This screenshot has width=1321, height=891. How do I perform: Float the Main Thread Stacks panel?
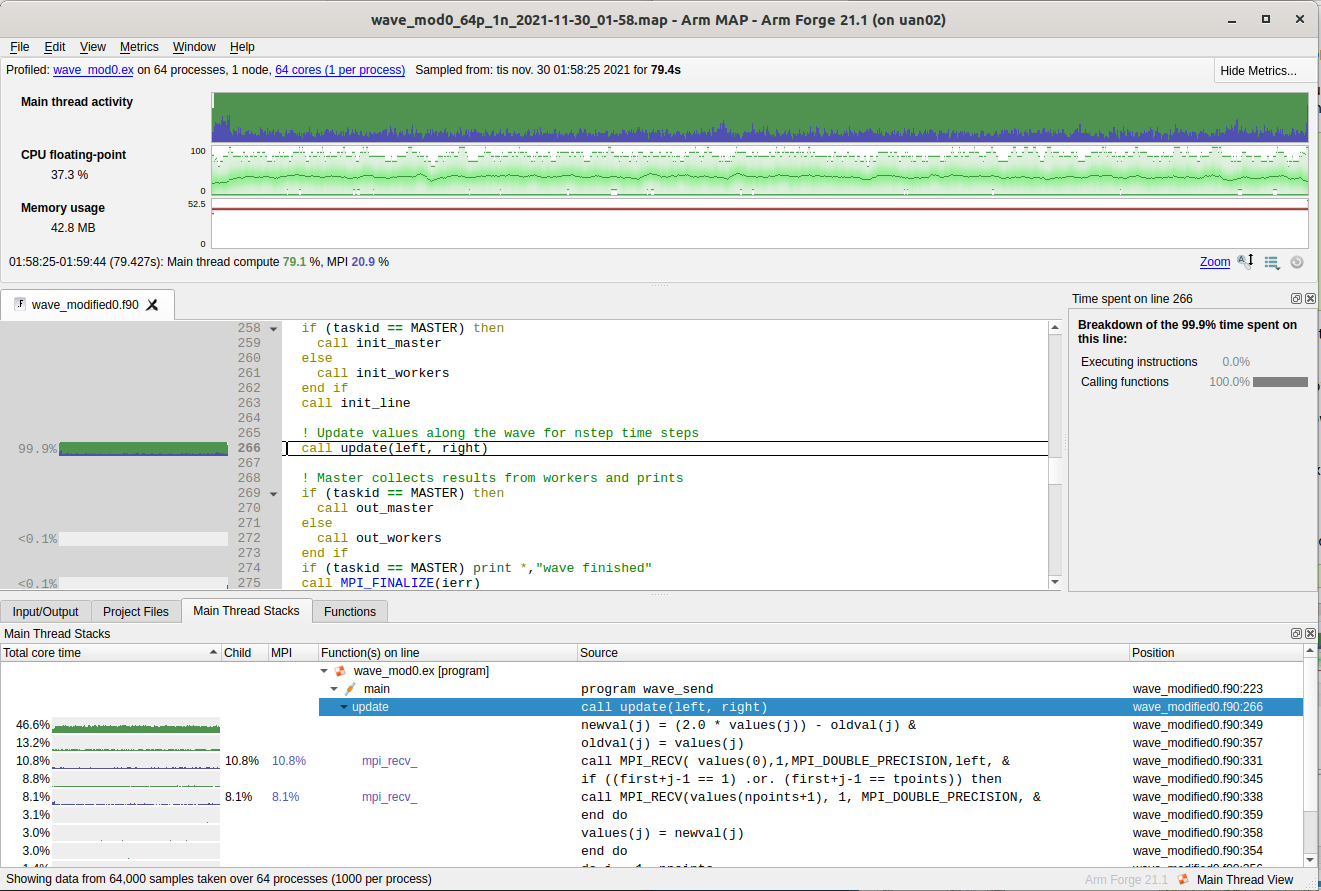[x=1296, y=634]
